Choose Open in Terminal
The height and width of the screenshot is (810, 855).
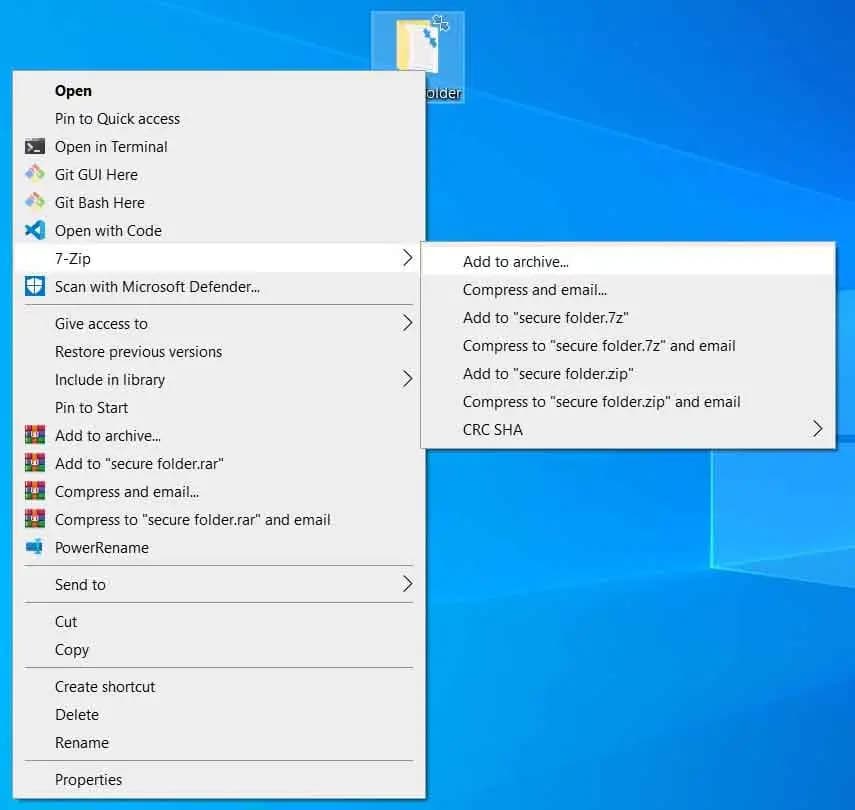click(218, 147)
